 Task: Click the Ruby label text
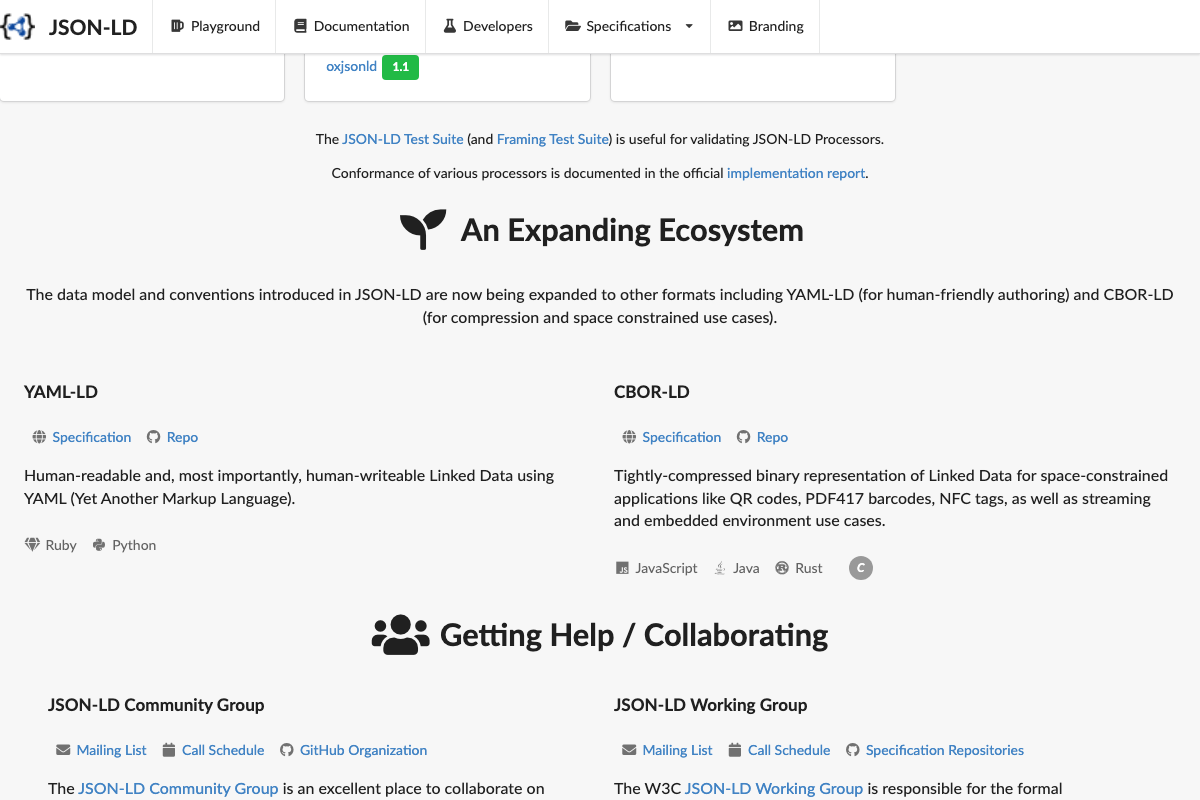pyautogui.click(x=61, y=545)
